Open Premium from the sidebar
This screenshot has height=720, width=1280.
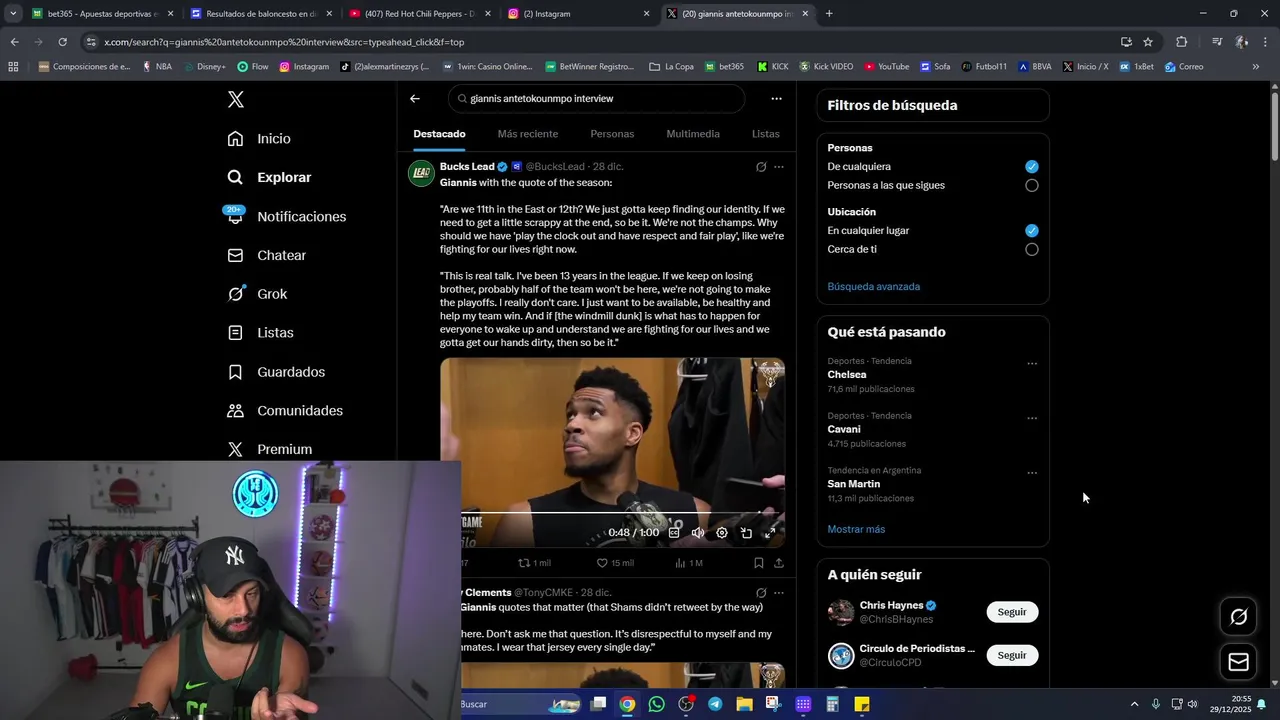coord(269,450)
